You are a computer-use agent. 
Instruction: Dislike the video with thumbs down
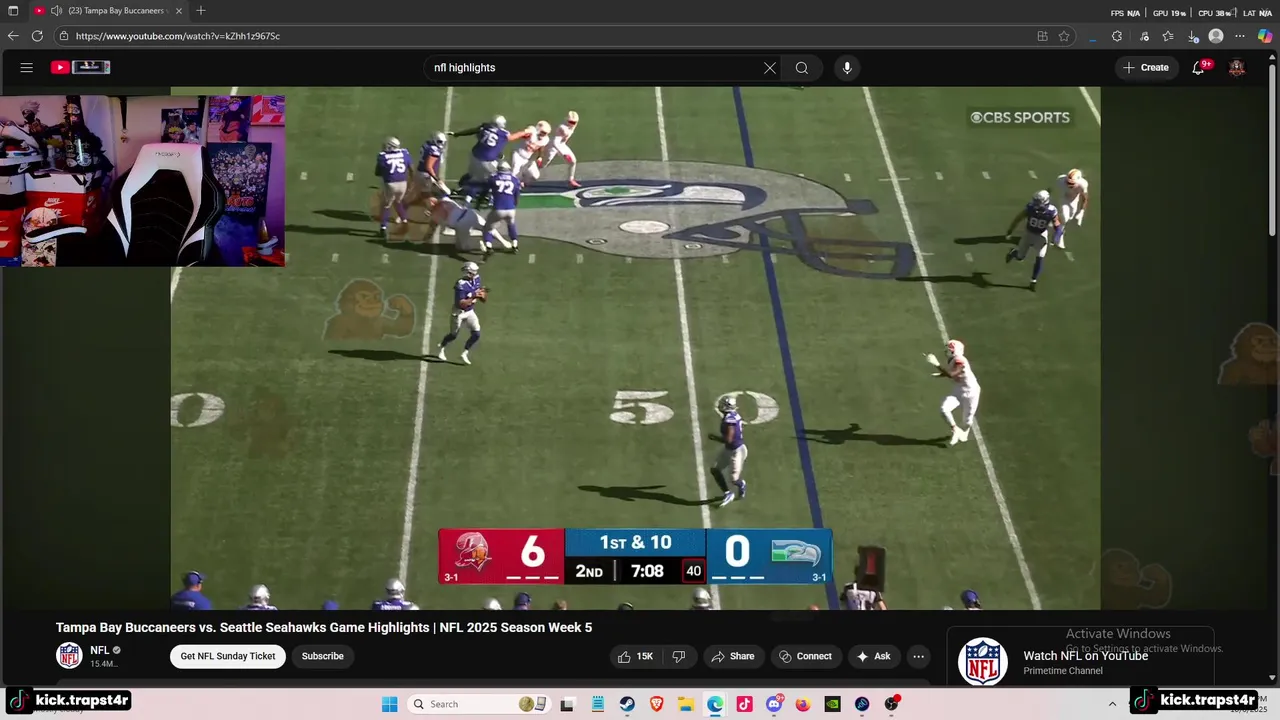(x=679, y=656)
